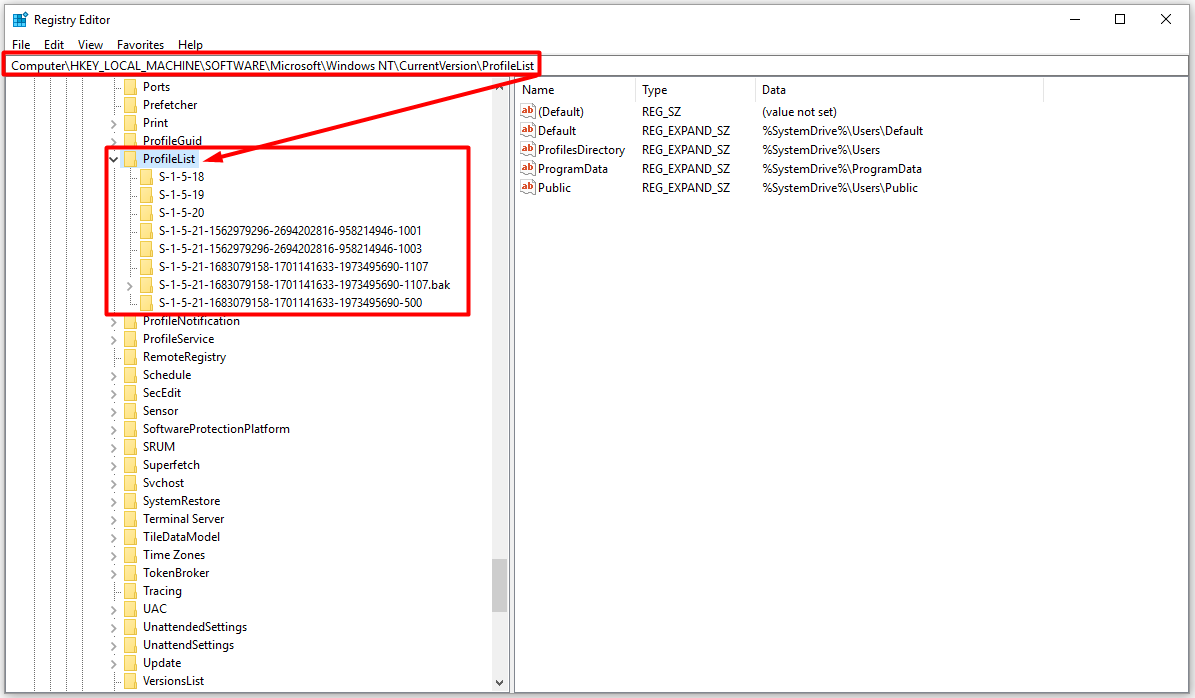The image size is (1195, 698).
Task: Select the key ending in 958214946-1003
Action: tap(290, 248)
